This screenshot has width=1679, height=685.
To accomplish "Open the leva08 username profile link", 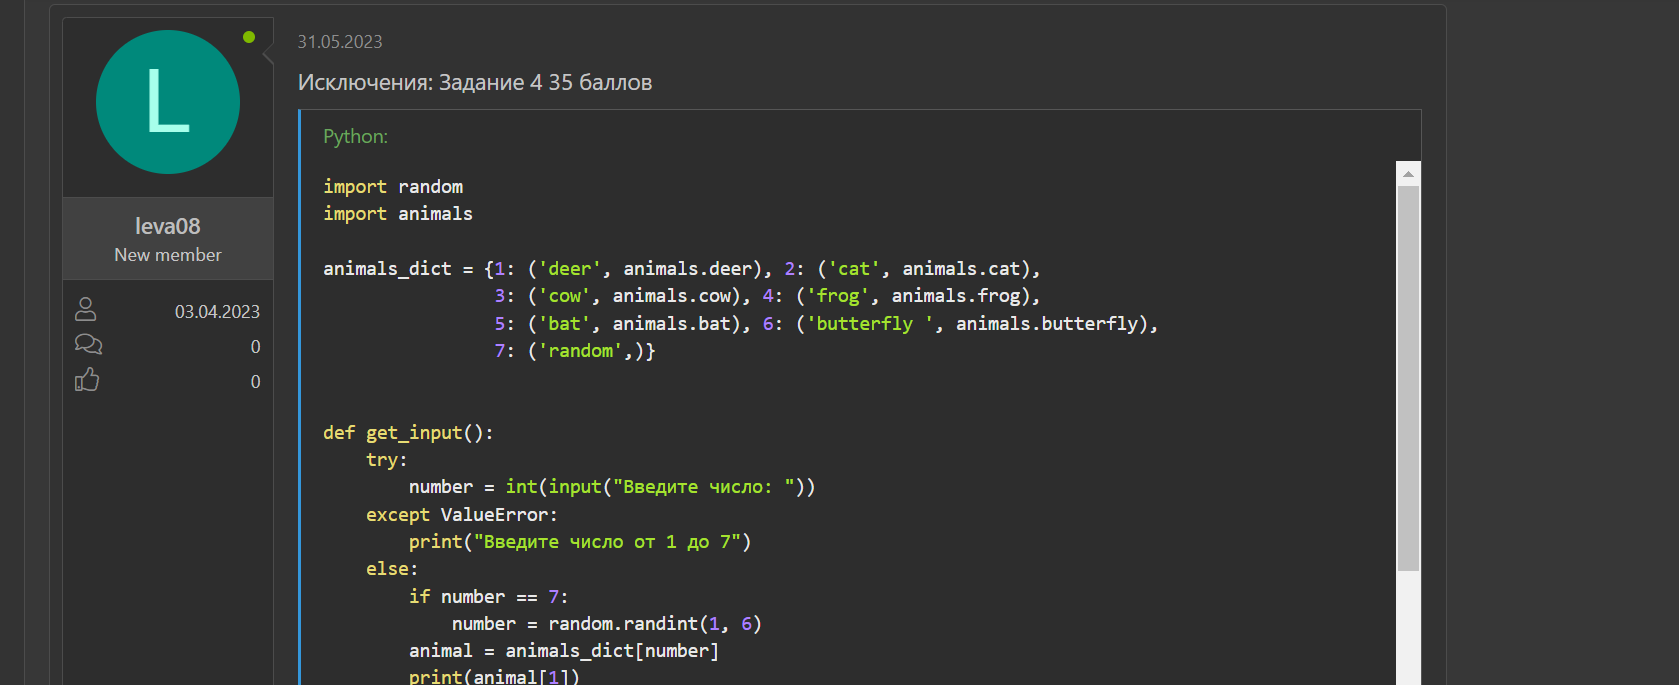I will pos(168,226).
